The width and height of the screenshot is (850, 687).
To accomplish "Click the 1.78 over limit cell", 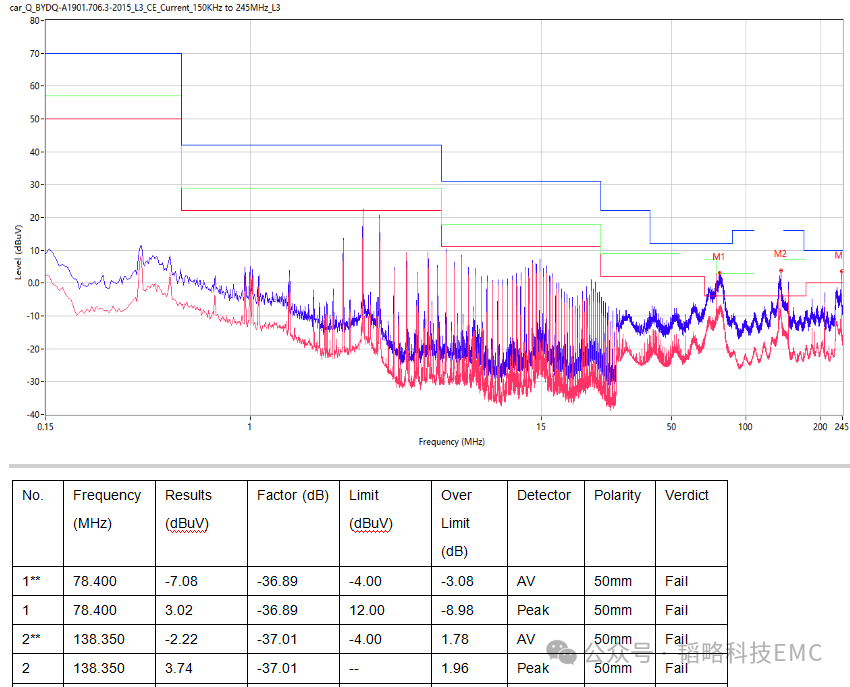I will (x=455, y=639).
